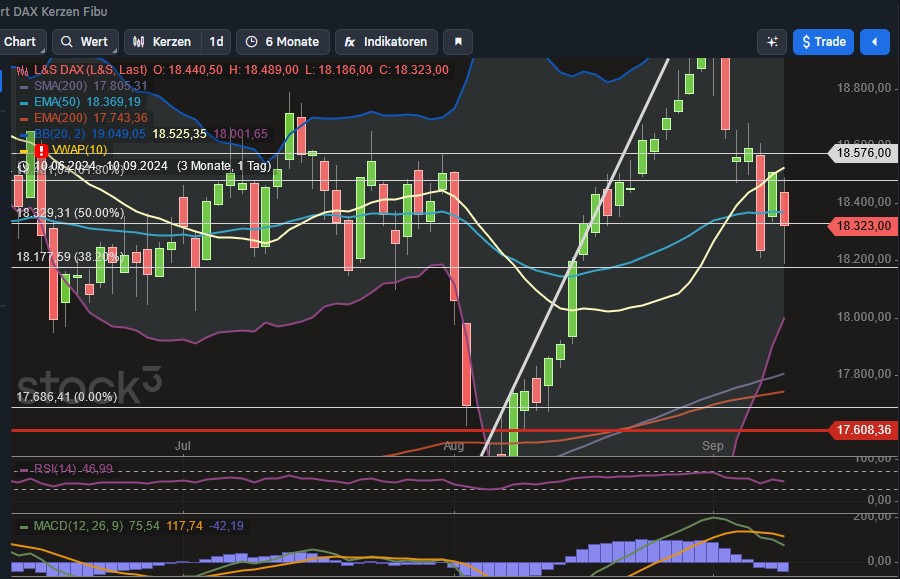900x579 pixels.
Task: Select the Kerzen candlestick chart icon
Action: 140,42
